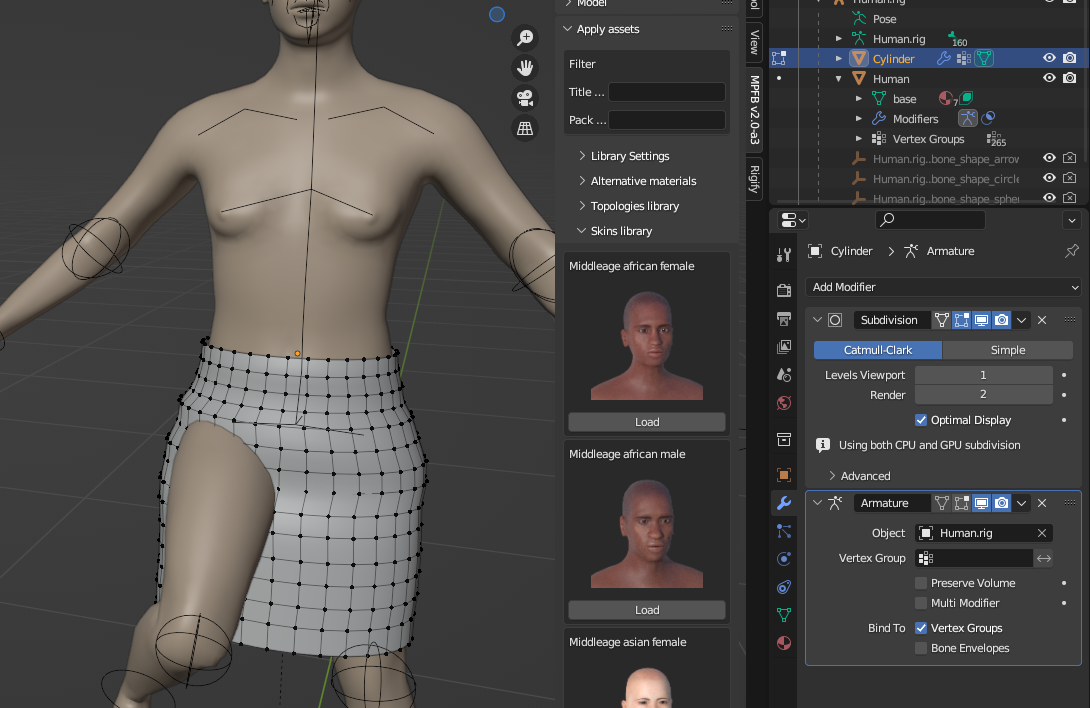Open the Object Constraints properties icon

pos(784,587)
